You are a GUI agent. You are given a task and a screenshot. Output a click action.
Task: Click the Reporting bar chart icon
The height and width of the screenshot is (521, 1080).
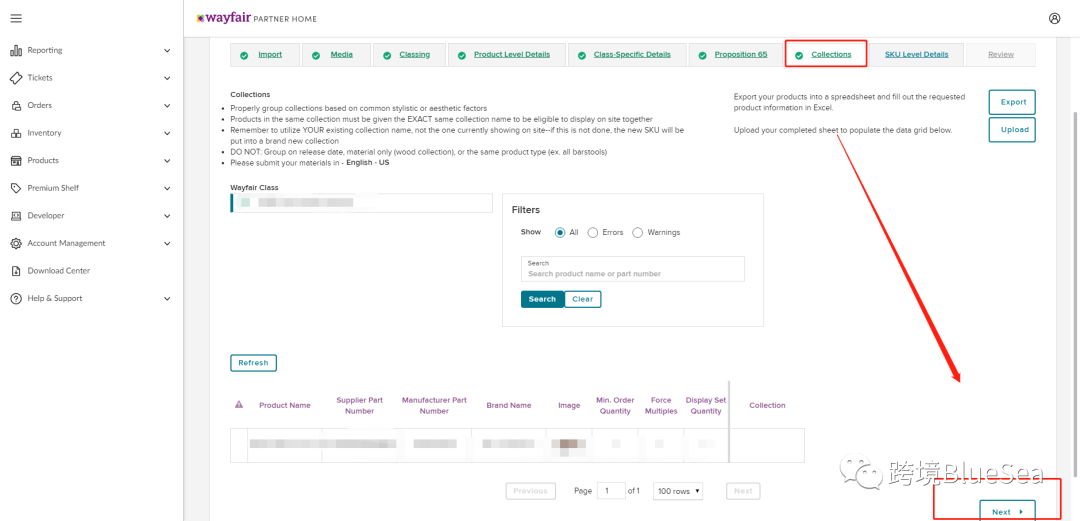tap(16, 50)
